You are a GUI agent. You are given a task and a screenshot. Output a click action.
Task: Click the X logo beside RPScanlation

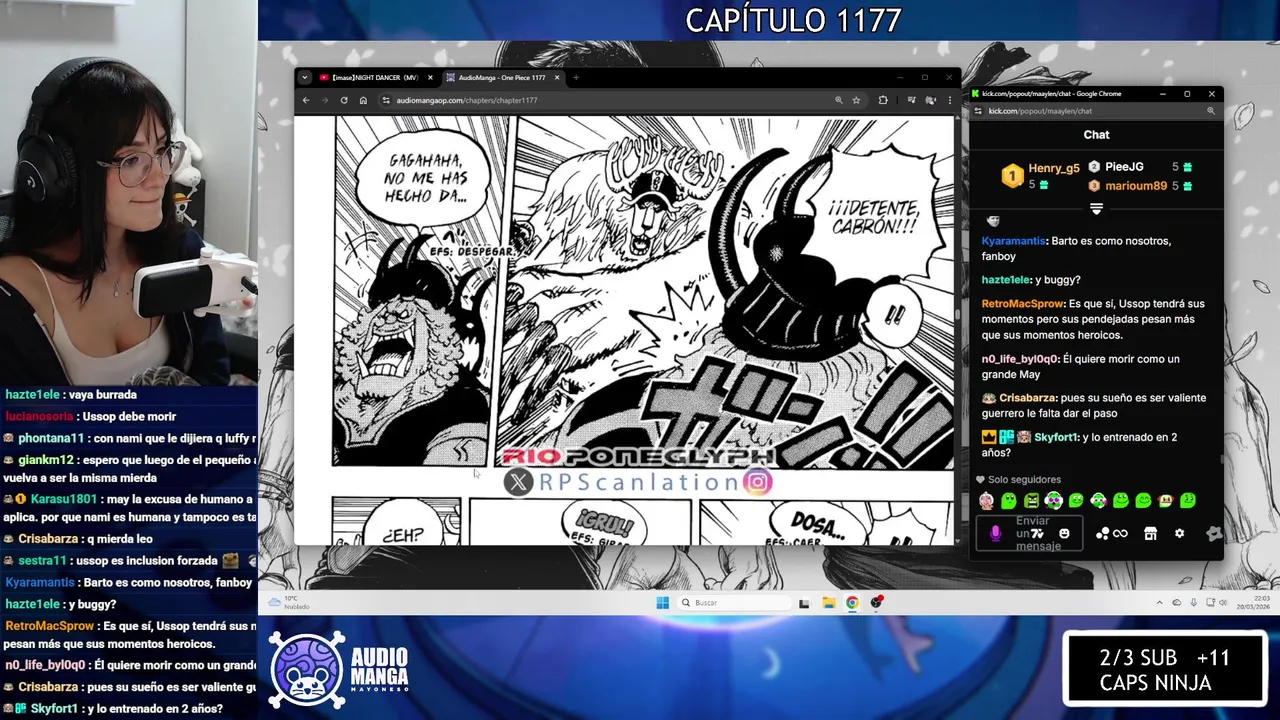pyautogui.click(x=518, y=482)
